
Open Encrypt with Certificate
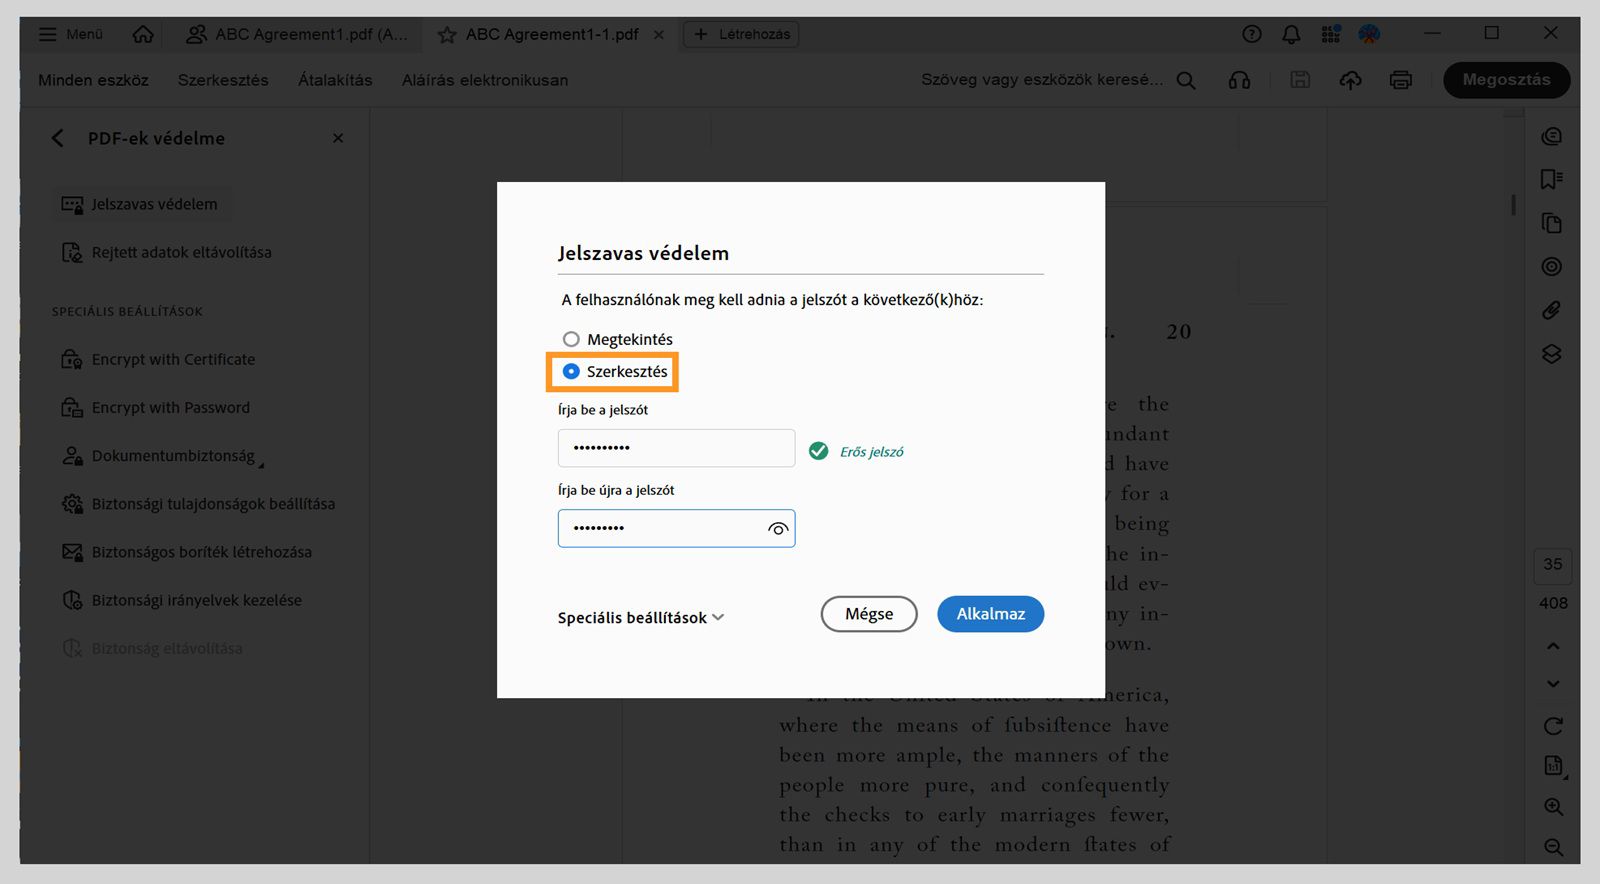point(158,359)
